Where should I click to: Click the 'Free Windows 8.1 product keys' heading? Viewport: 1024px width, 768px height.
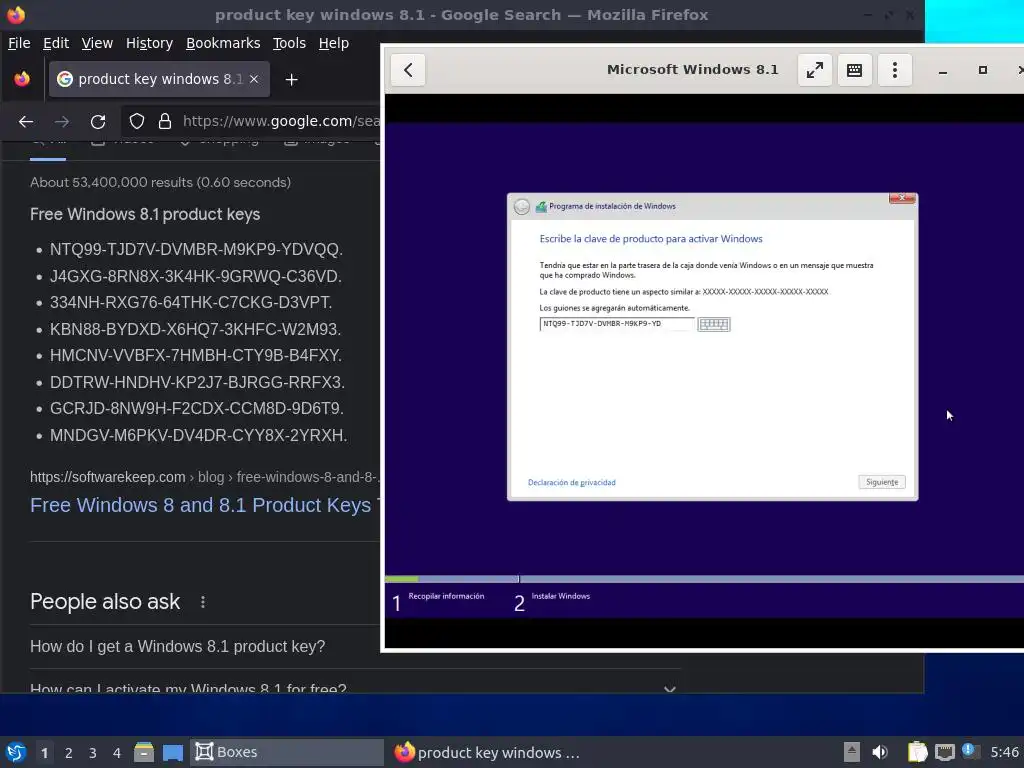click(145, 214)
